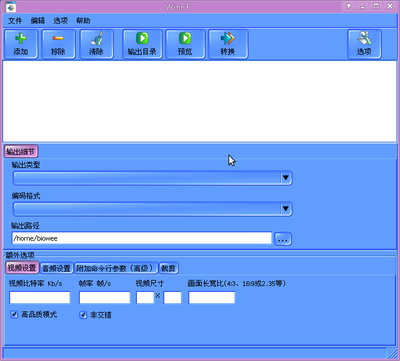Open the 帮助 menu
The image size is (400, 361).
point(83,21)
